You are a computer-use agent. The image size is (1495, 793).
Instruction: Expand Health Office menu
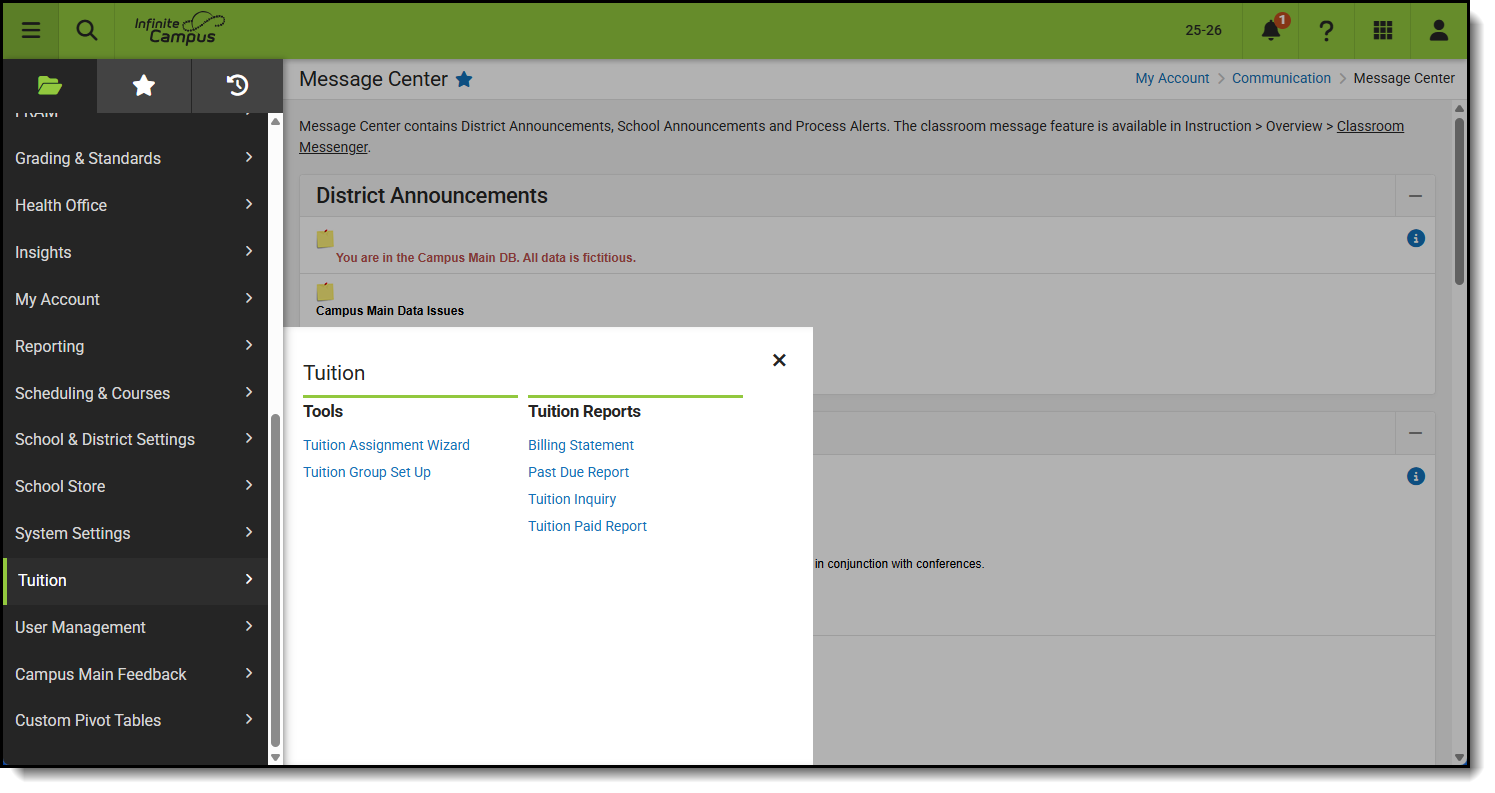point(135,205)
